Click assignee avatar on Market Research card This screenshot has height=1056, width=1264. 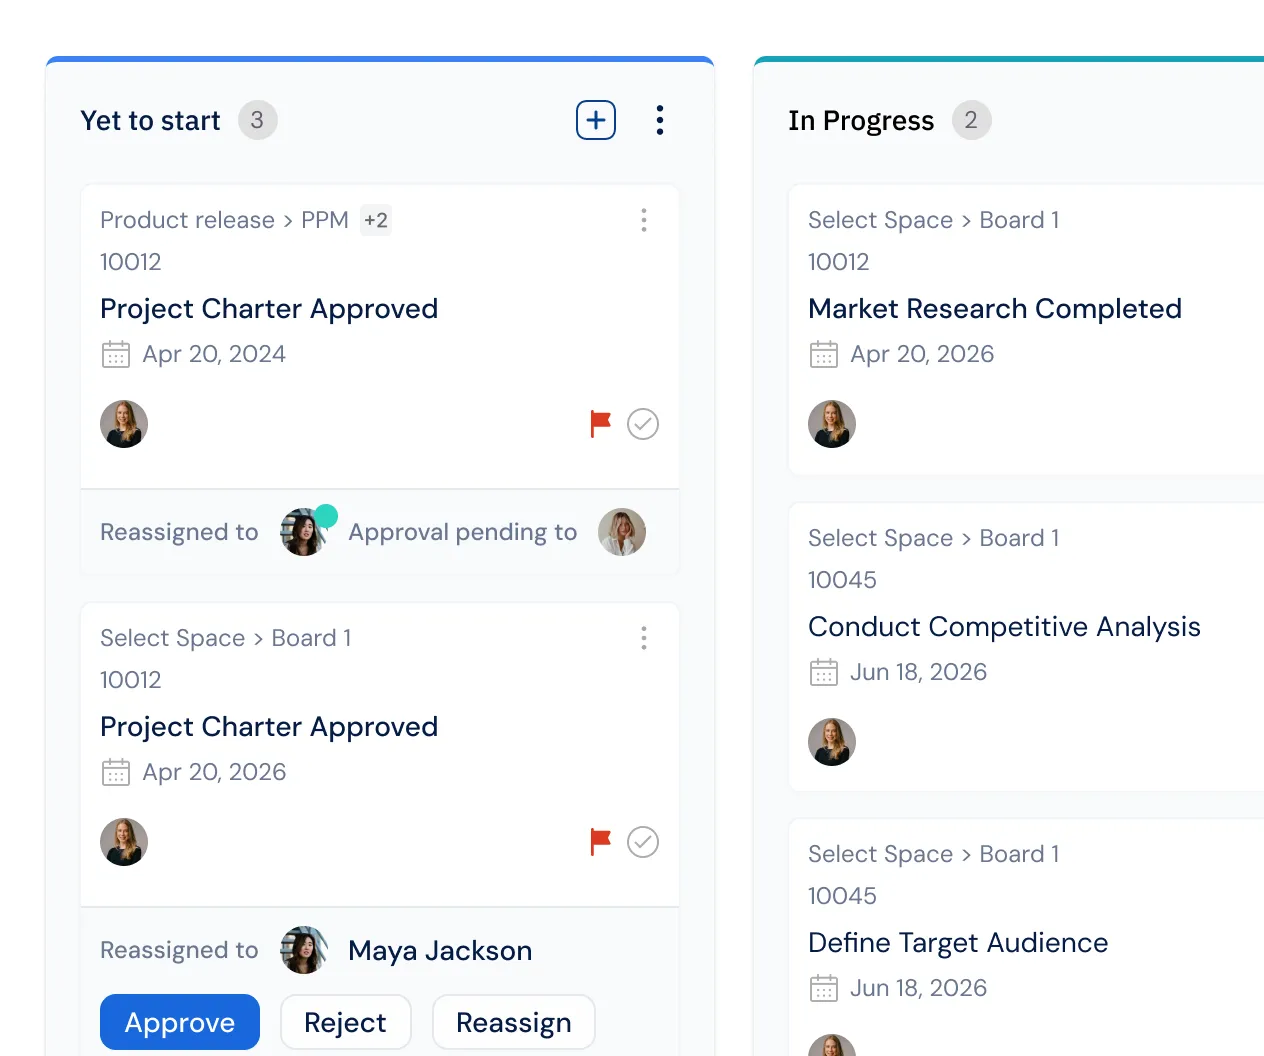click(832, 424)
